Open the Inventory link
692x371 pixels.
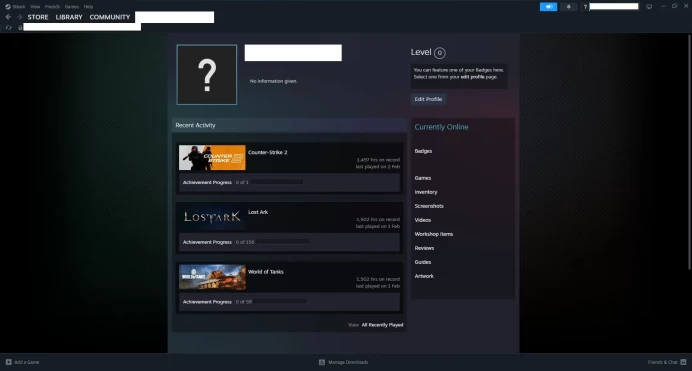tap(426, 192)
